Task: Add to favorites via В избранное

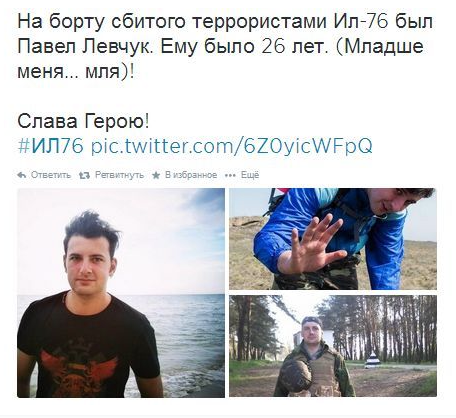Action: [191, 175]
